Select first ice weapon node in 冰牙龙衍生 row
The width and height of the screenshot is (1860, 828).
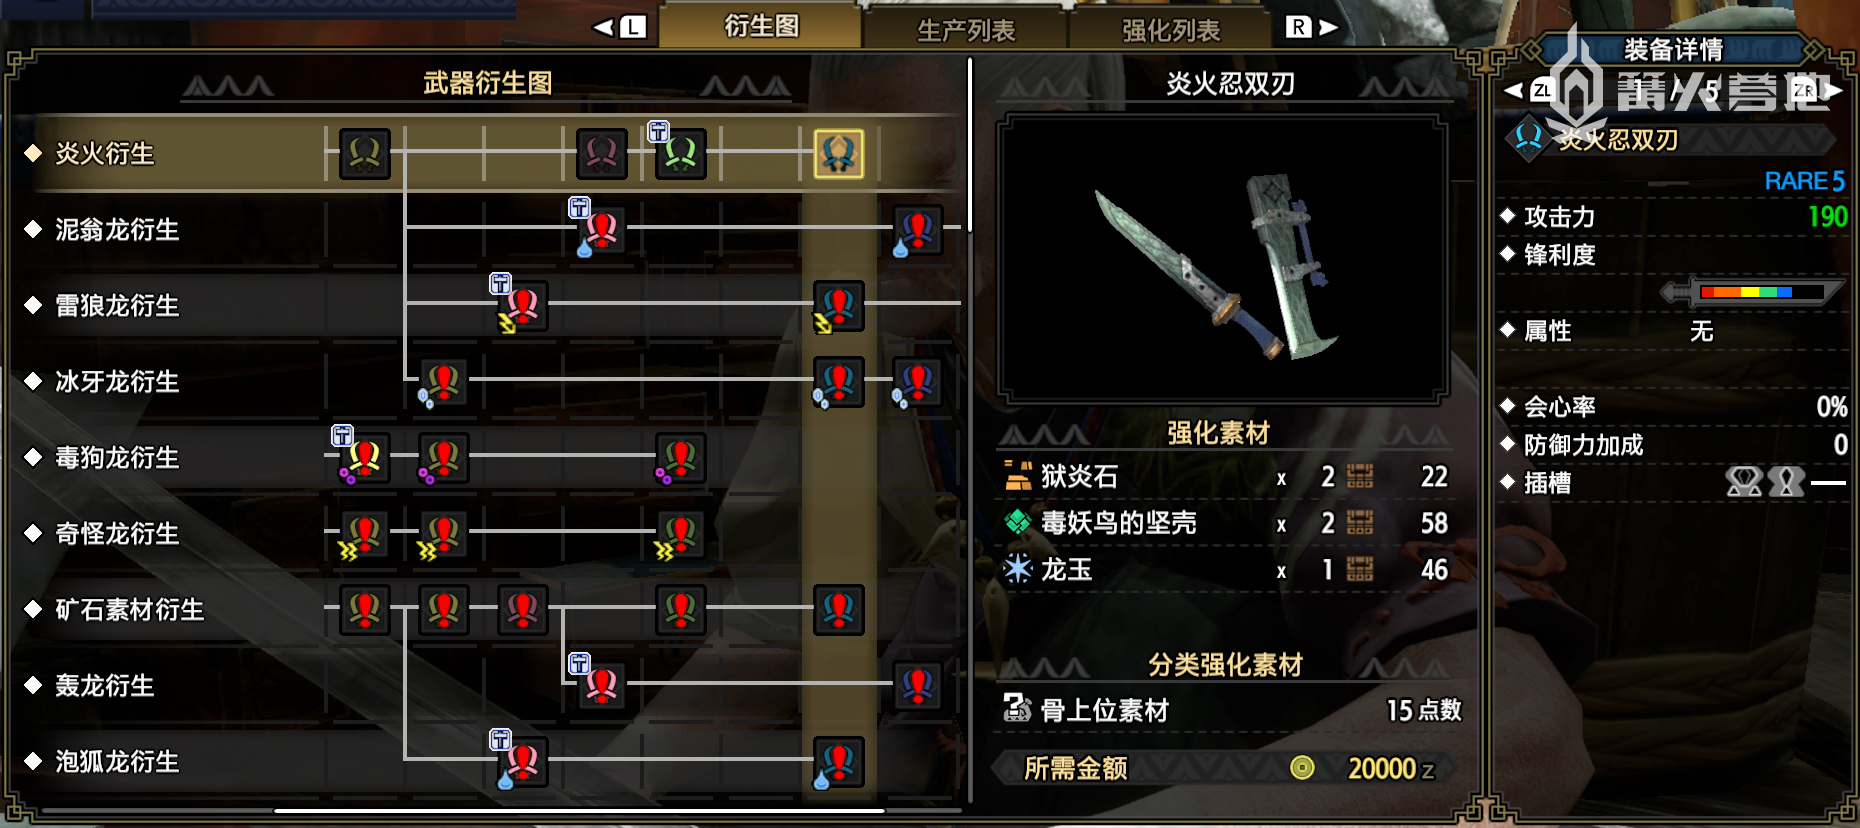click(443, 382)
